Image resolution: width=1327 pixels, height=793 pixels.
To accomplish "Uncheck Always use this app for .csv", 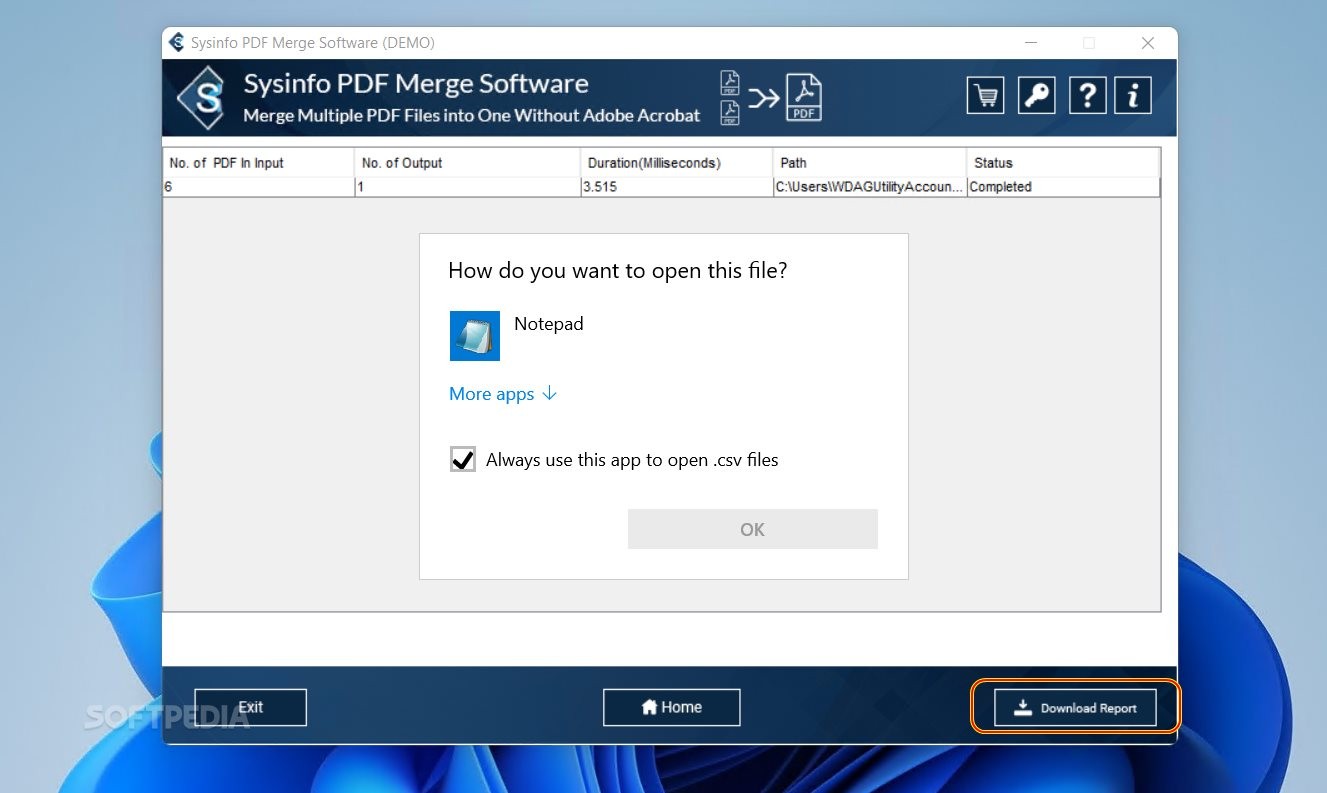I will coord(463,459).
